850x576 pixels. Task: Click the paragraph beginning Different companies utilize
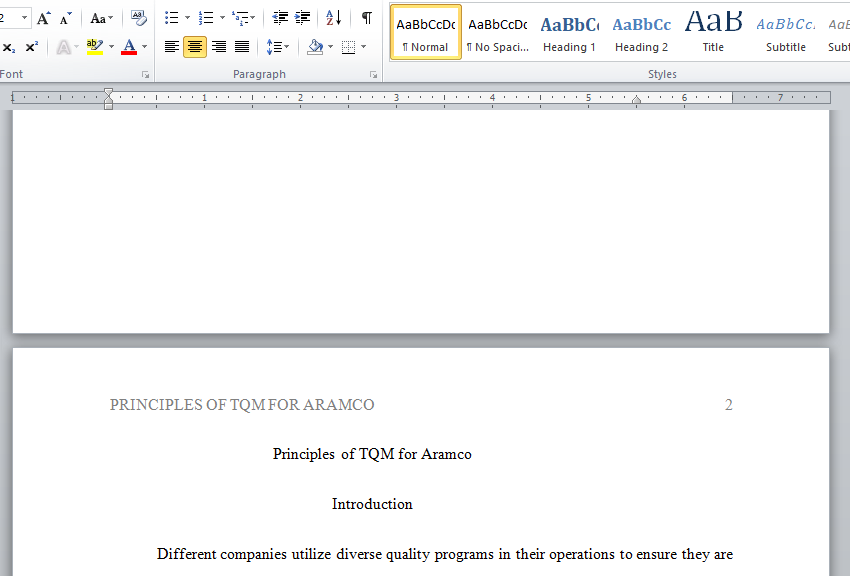[445, 554]
